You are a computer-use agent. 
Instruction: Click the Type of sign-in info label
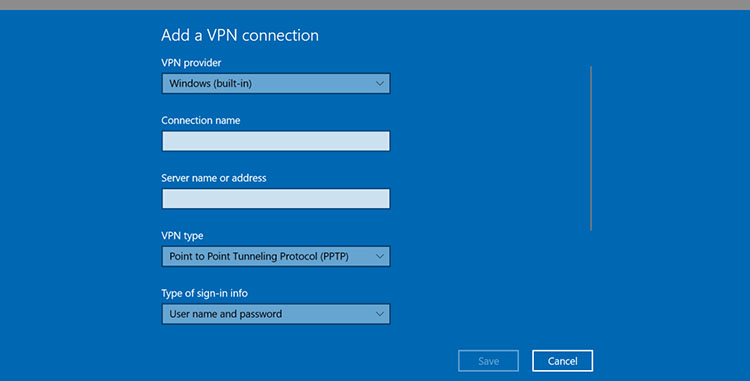click(x=204, y=293)
